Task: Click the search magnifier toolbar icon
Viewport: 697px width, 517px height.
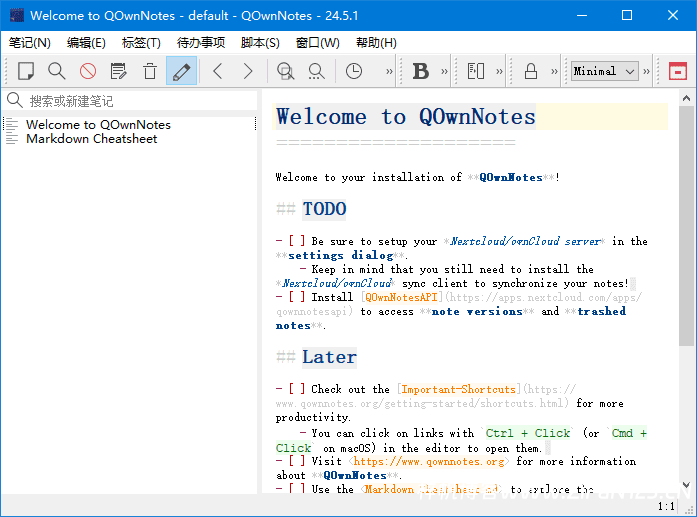Action: 57,71
